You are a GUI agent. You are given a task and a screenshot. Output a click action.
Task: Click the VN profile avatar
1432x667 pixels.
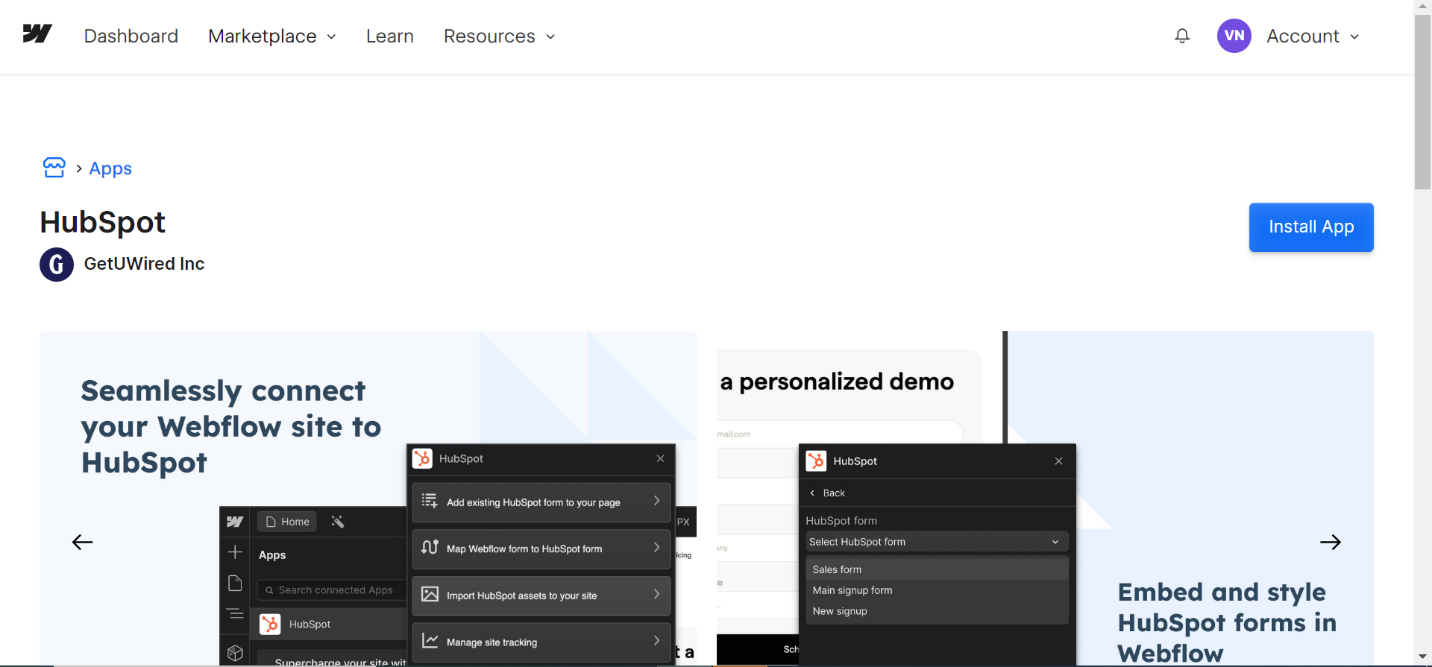1234,36
